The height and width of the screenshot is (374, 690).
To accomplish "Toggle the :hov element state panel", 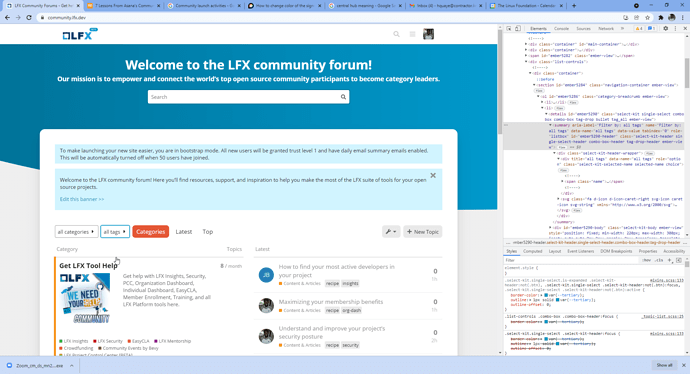I will [646, 260].
